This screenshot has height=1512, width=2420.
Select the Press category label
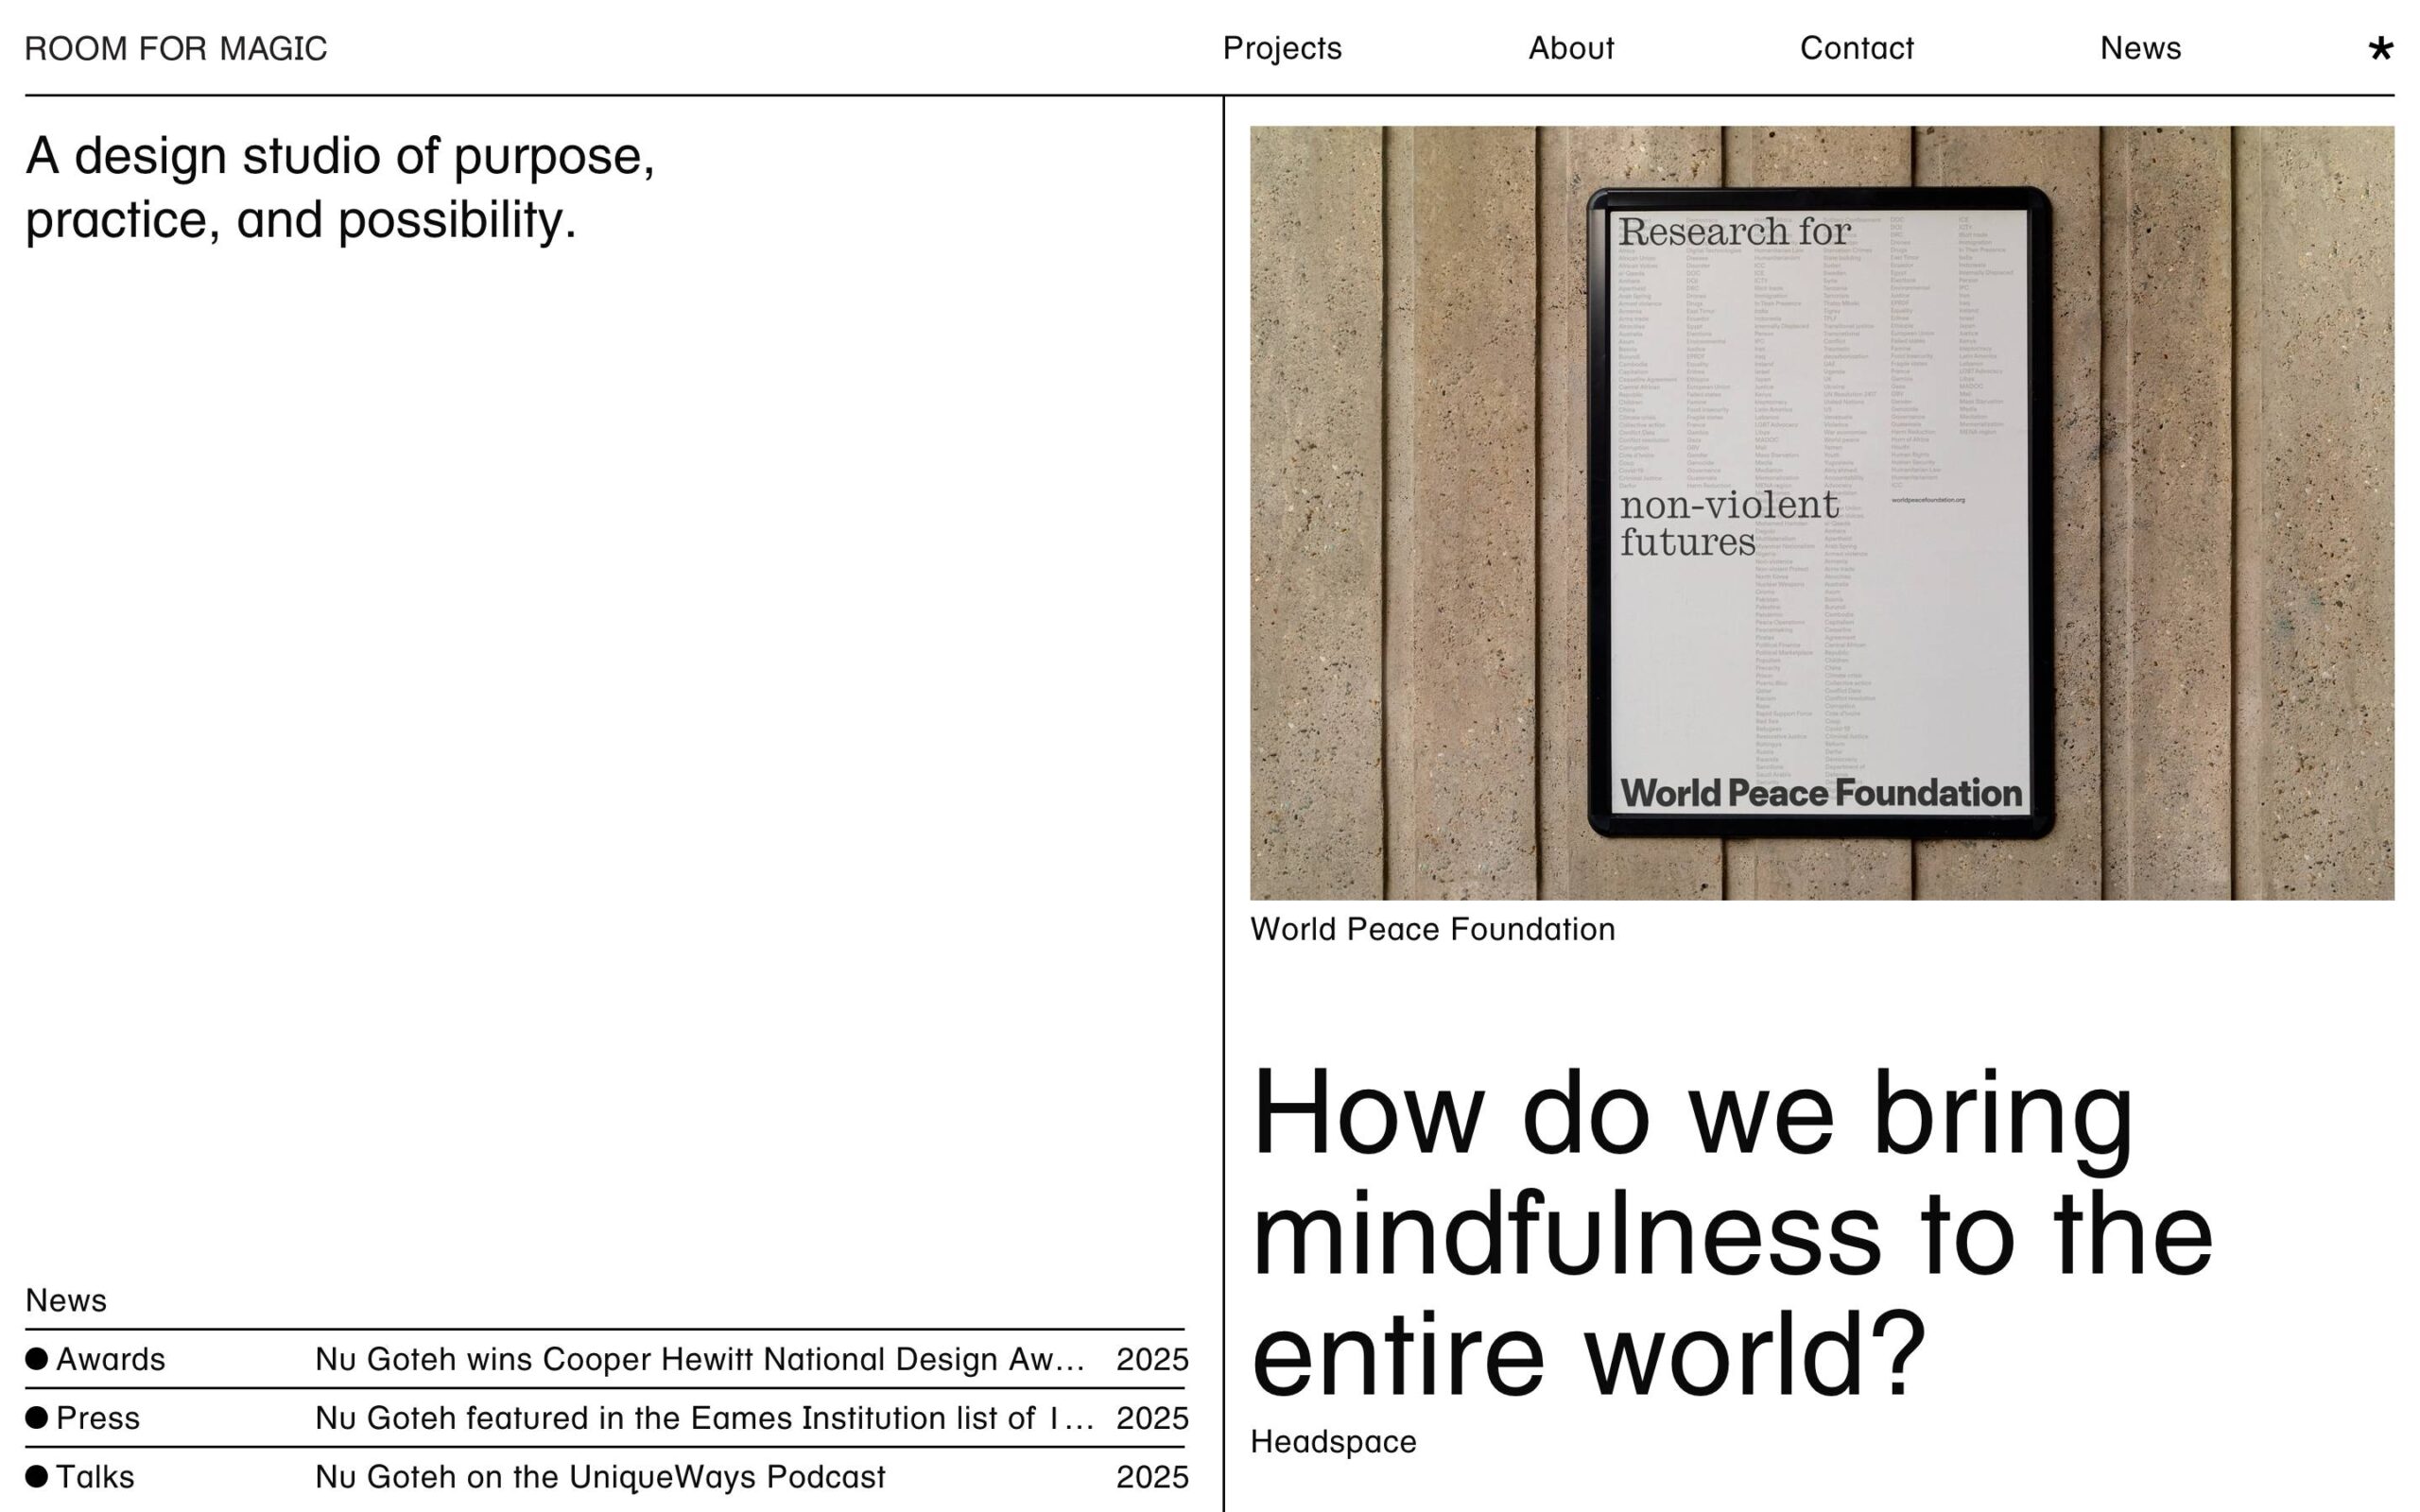pyautogui.click(x=98, y=1418)
